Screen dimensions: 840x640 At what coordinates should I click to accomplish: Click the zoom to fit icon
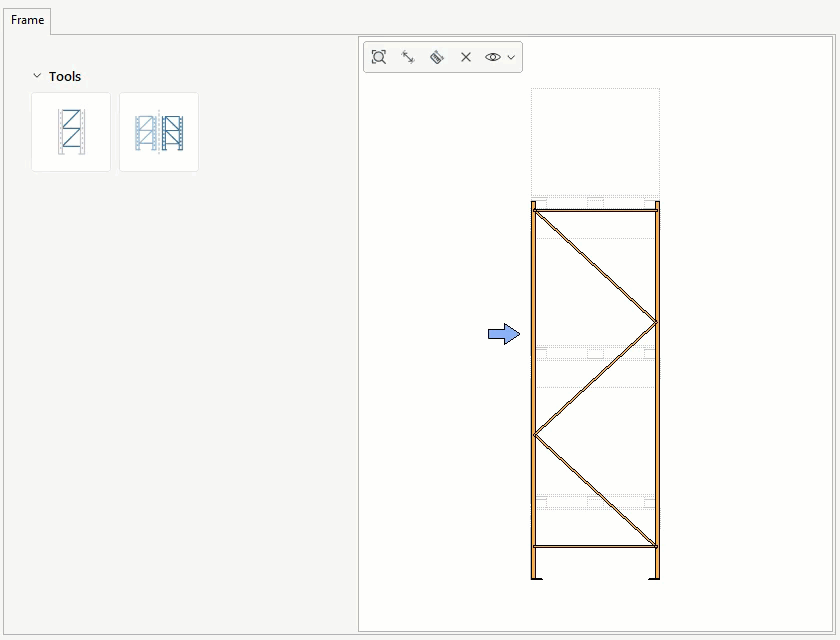379,57
